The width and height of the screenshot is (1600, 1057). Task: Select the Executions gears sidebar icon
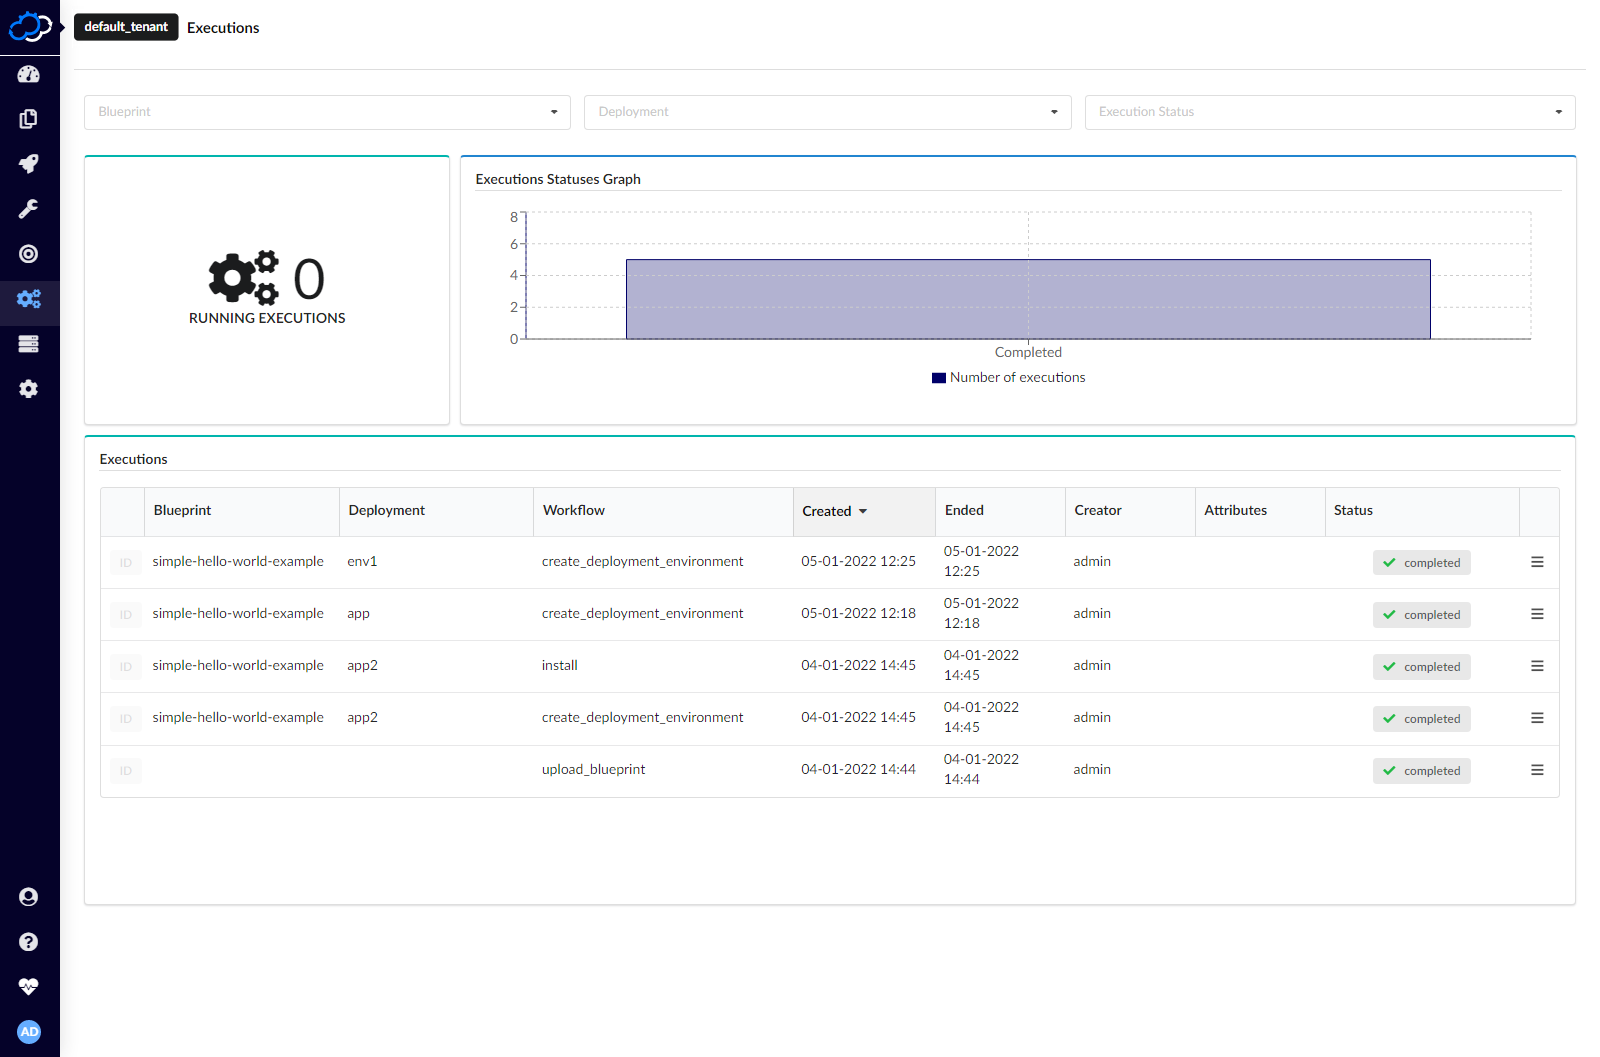click(29, 299)
